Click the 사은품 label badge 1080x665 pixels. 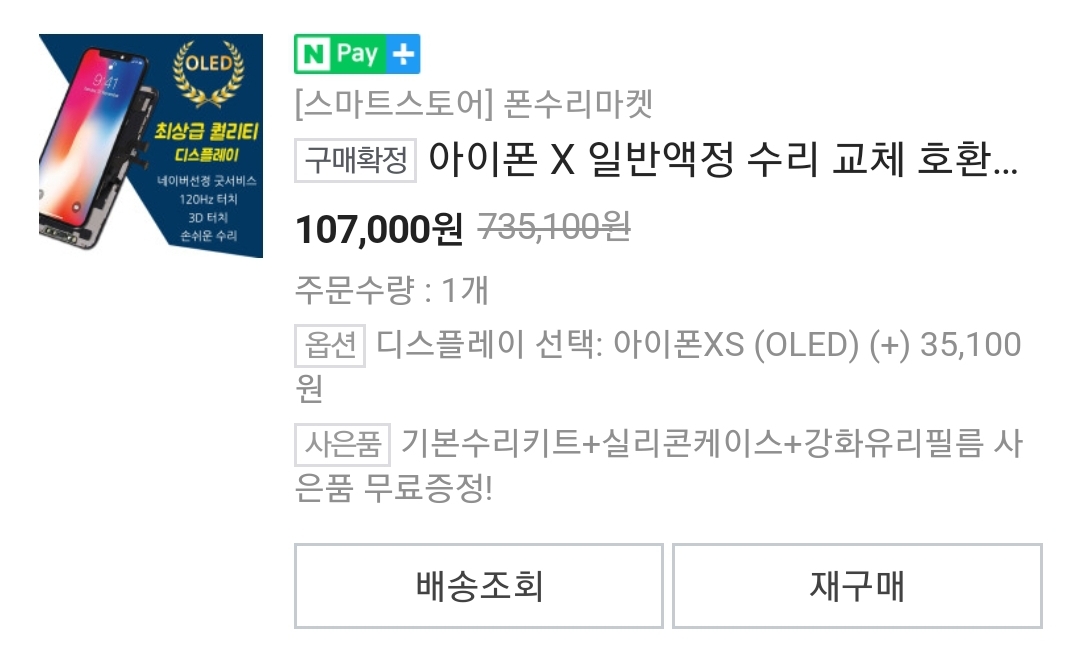click(342, 444)
